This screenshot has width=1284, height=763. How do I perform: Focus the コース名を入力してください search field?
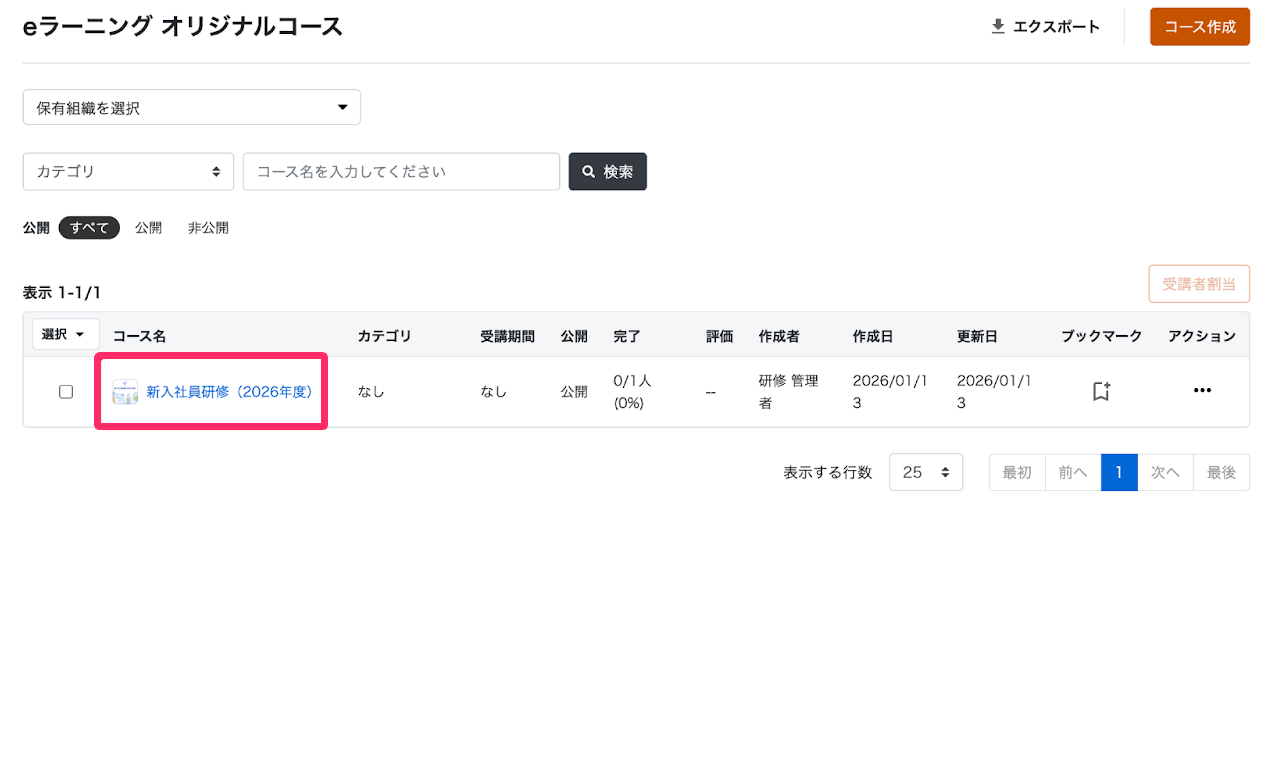pyautogui.click(x=401, y=171)
